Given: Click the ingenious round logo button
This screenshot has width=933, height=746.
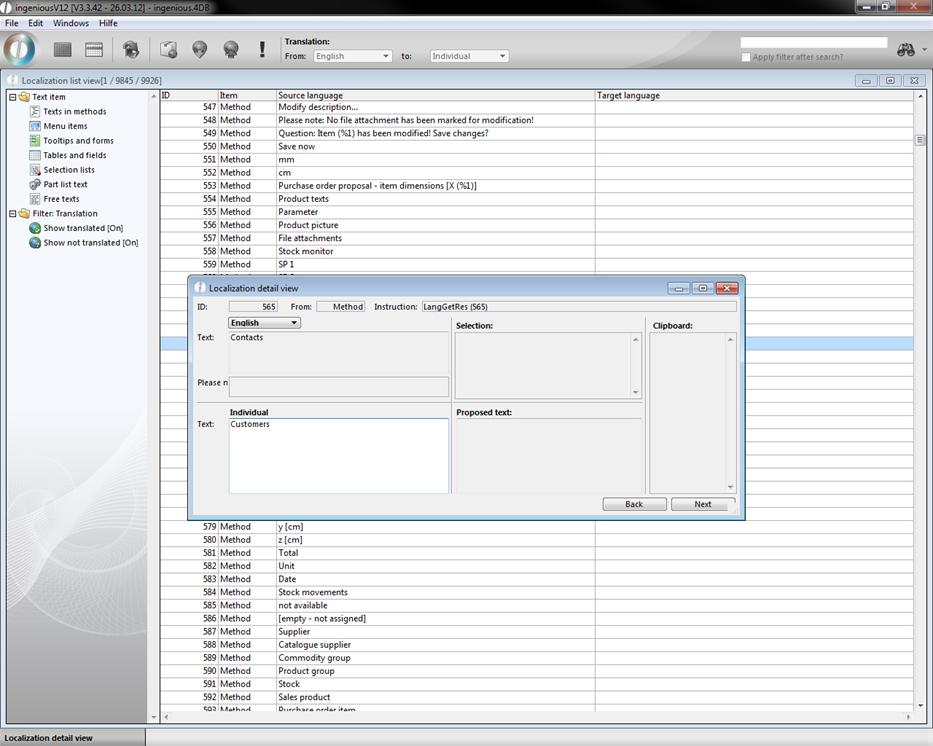Looking at the screenshot, I should [20, 49].
